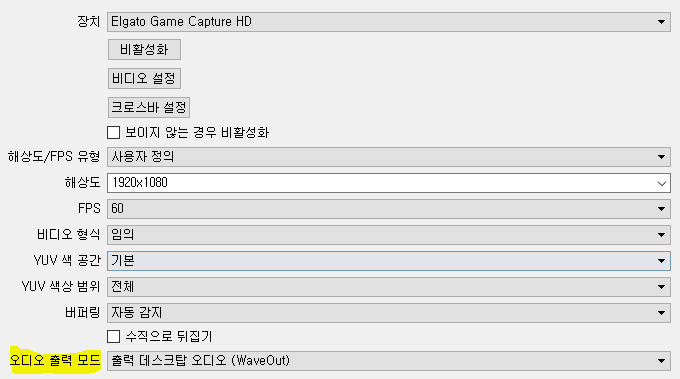This screenshot has width=680, height=379.
Task: Click arrow on Elgato Game Capture HD
Action: (661, 22)
